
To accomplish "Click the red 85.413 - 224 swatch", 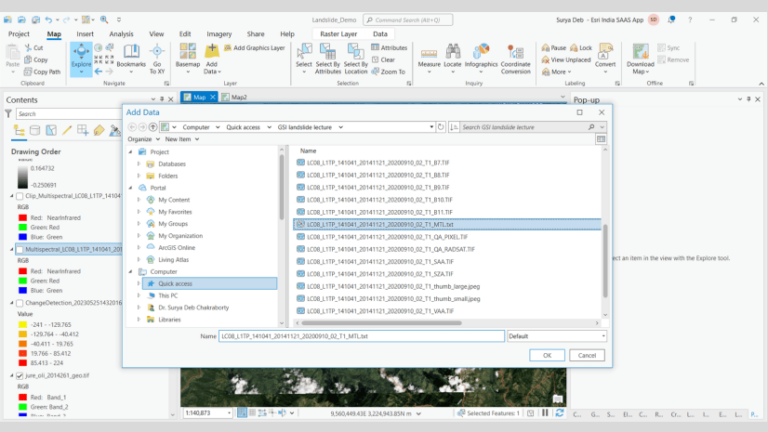I will coord(23,363).
